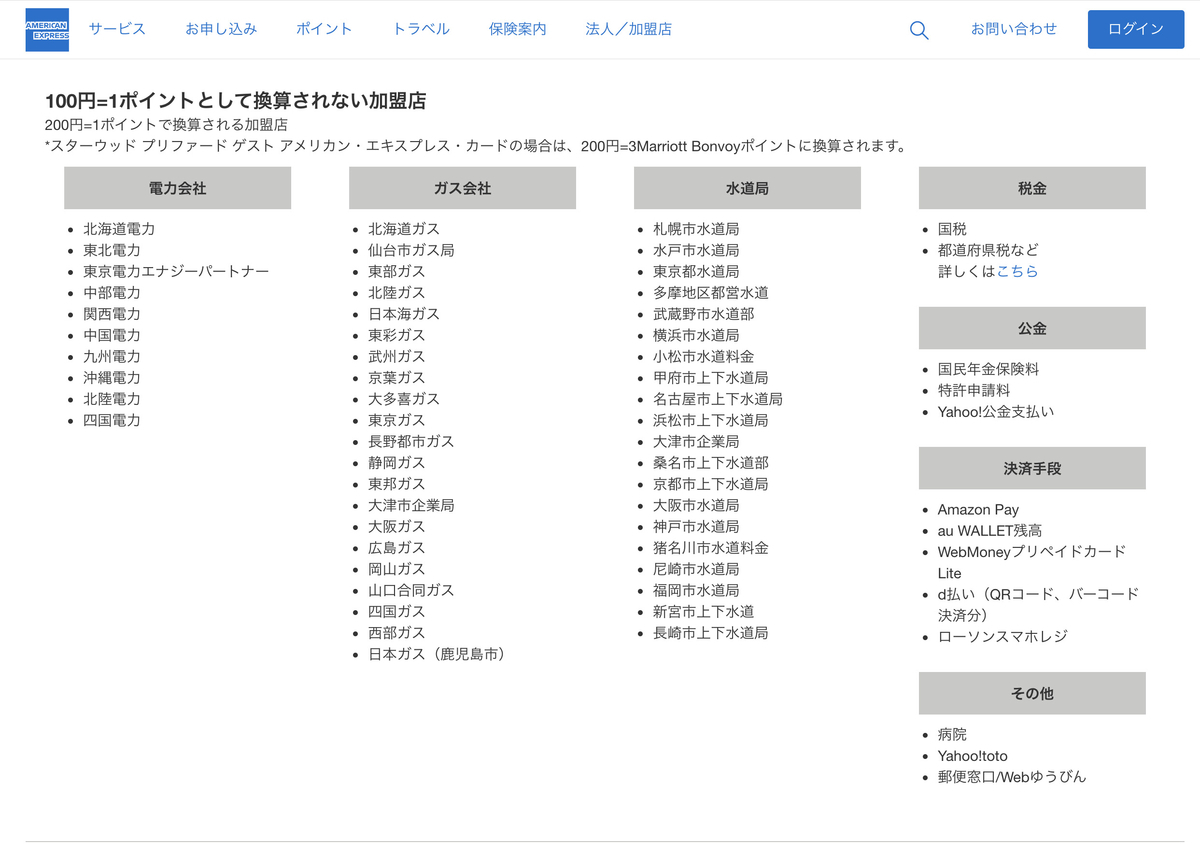Click the 長崎市上下水道局 entry
The image size is (1200, 844).
click(711, 633)
